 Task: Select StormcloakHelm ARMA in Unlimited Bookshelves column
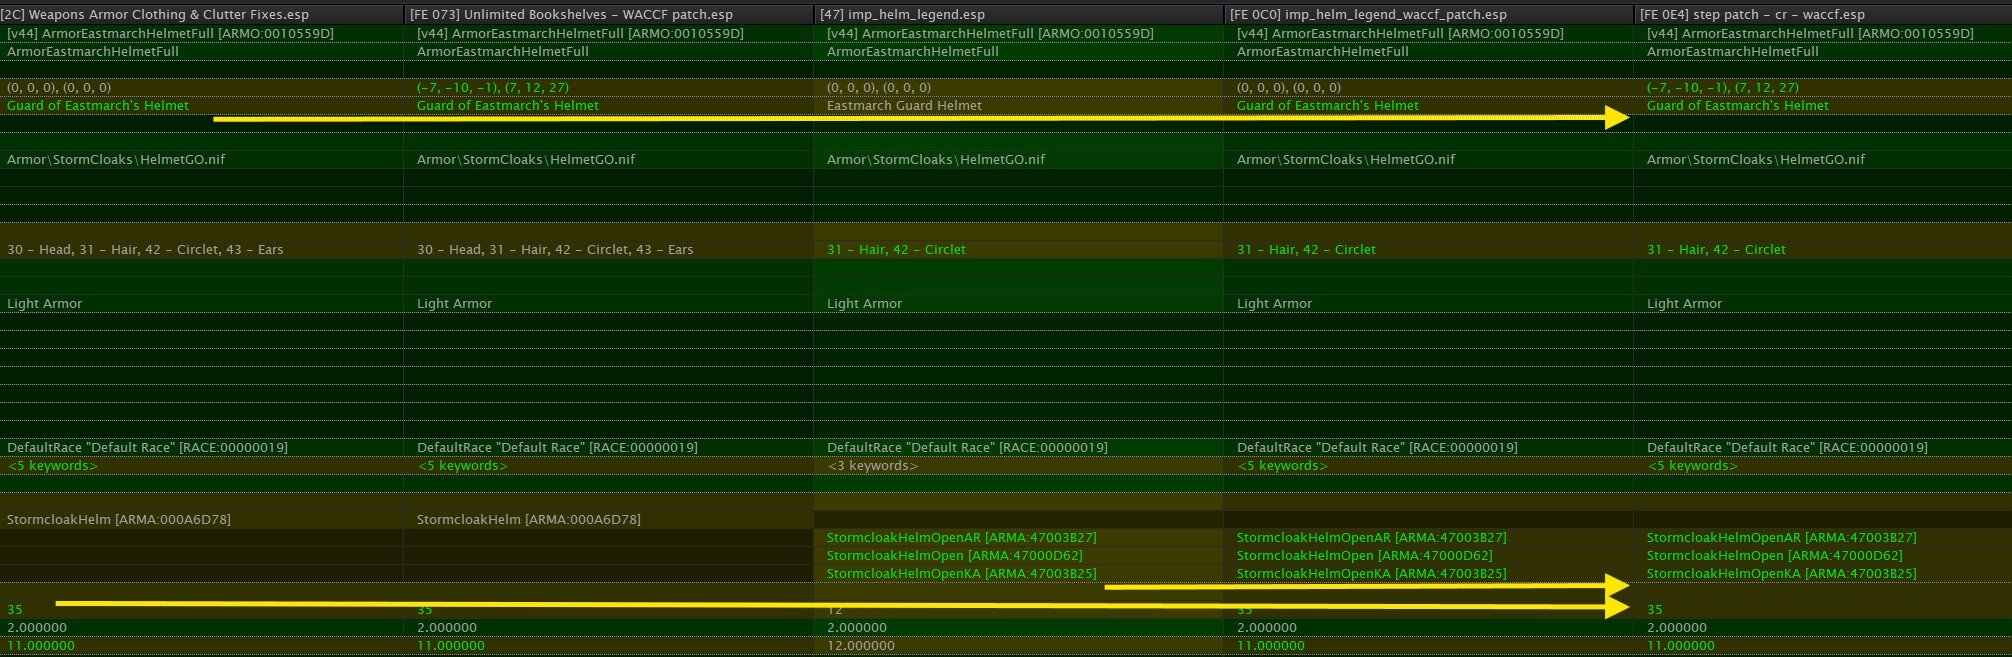click(x=528, y=520)
